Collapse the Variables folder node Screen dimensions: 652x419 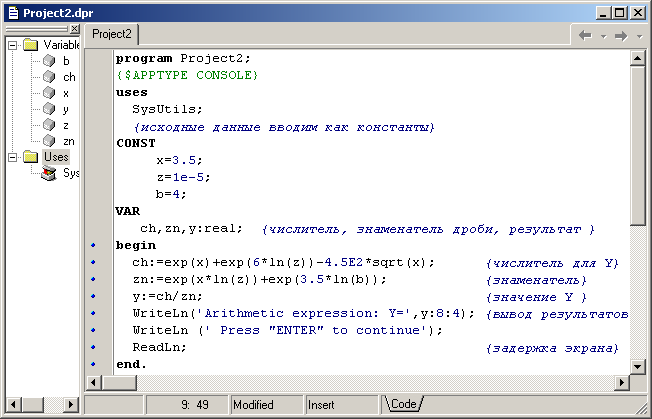(13, 45)
